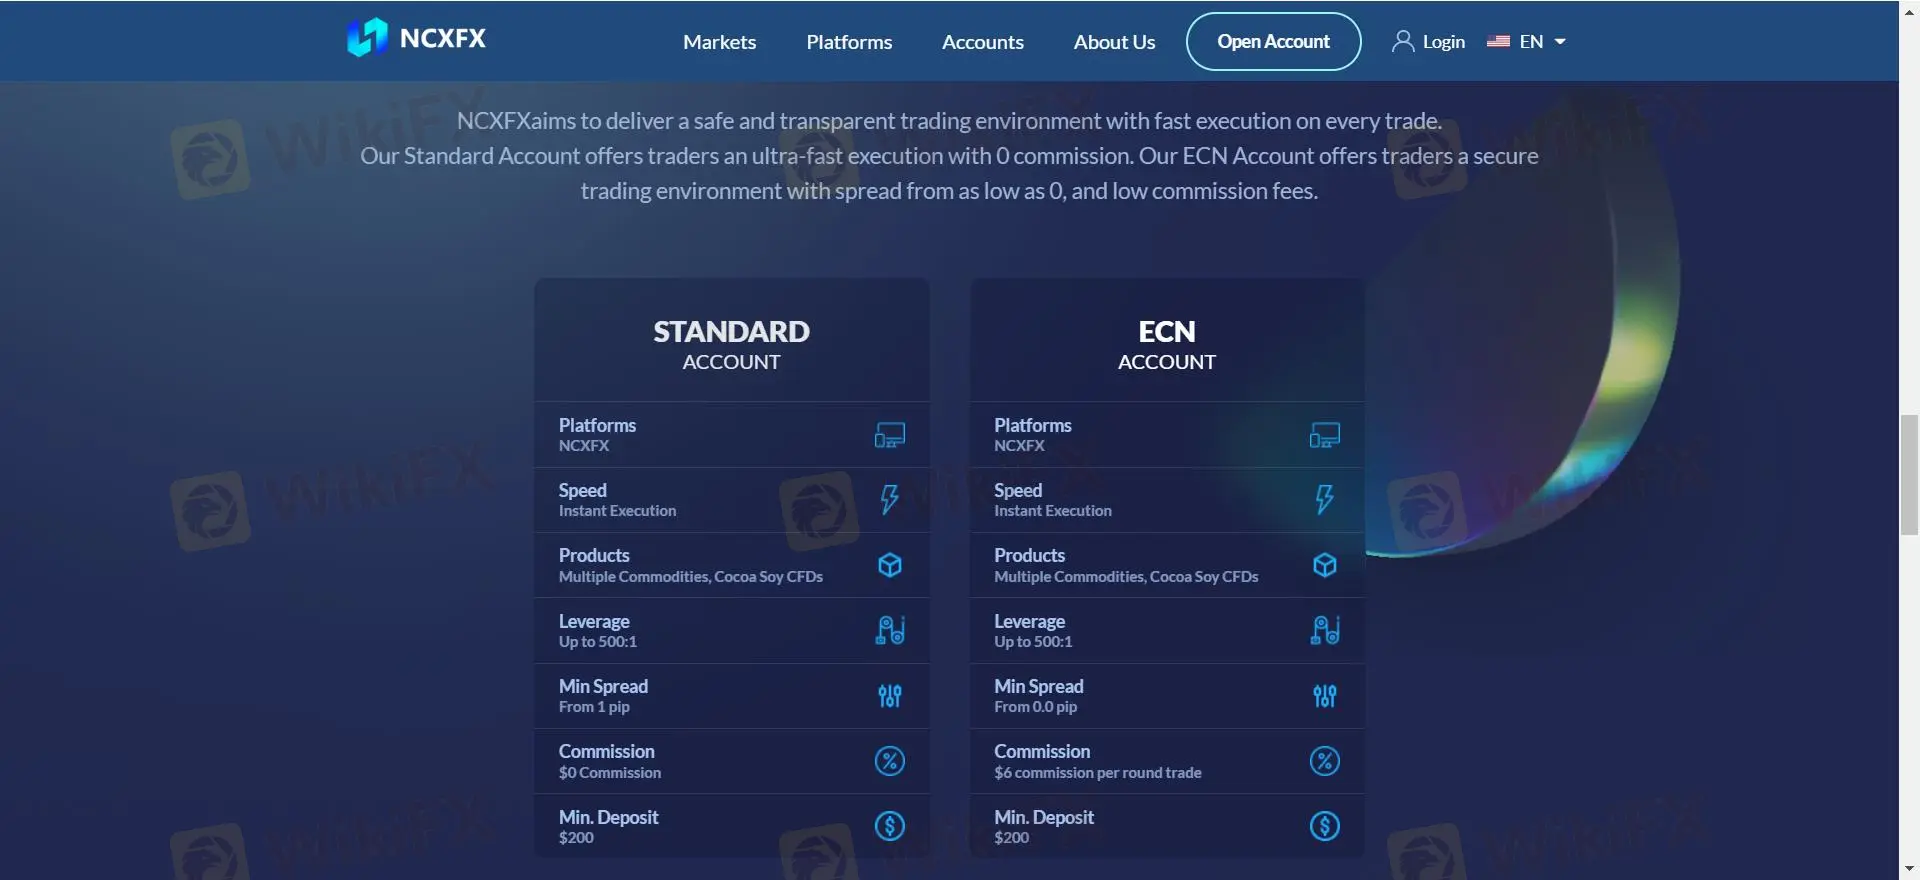Click the Standard account Platforms monitor icon
The width and height of the screenshot is (1920, 880).
[x=889, y=435]
